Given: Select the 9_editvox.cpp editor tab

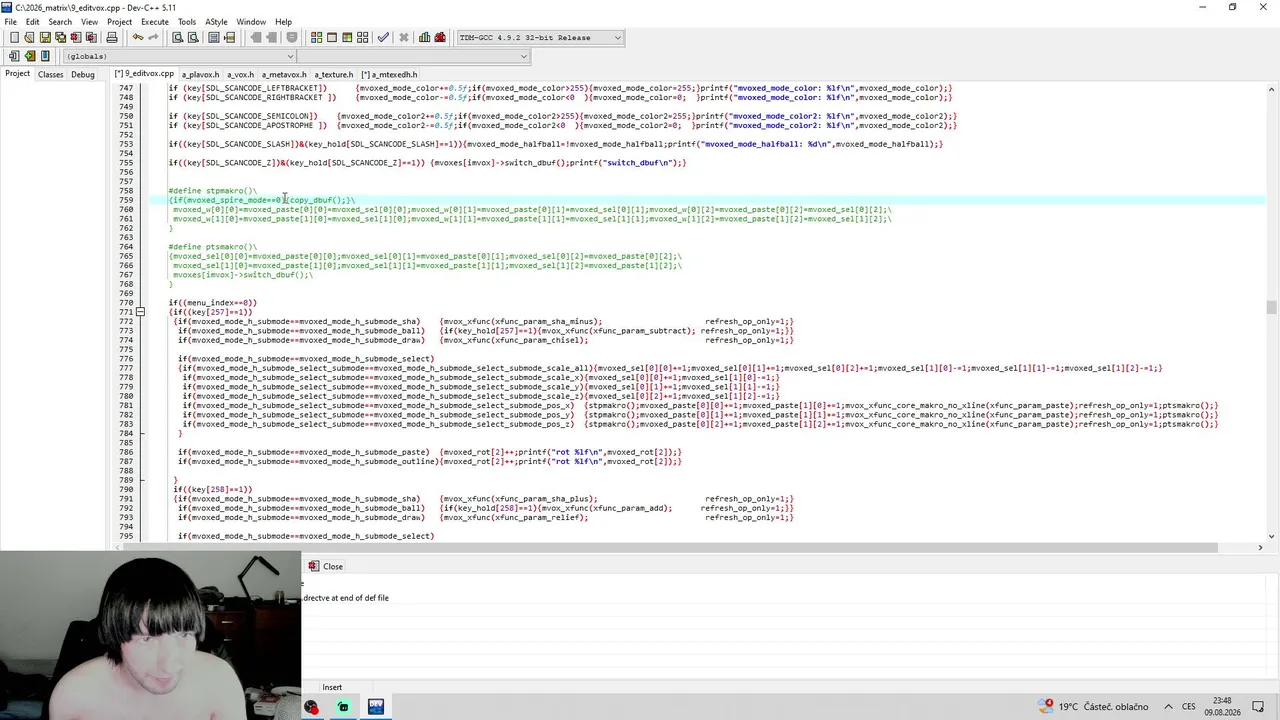Looking at the screenshot, I should (144, 74).
